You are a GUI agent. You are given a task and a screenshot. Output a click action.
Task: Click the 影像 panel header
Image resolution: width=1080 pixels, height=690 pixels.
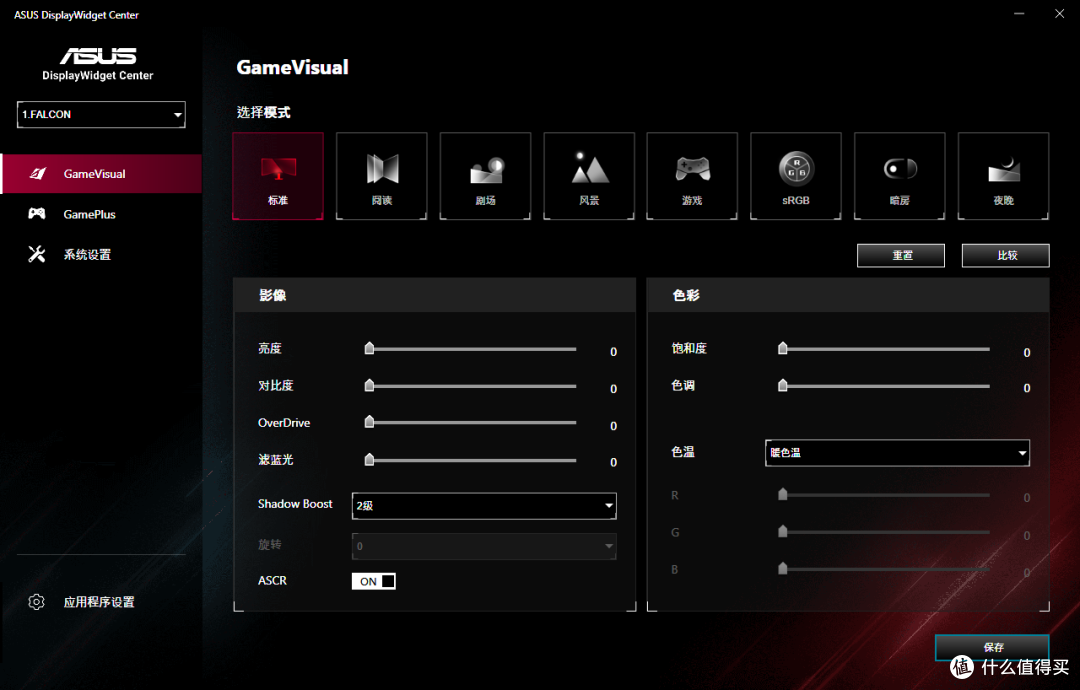(x=435, y=295)
